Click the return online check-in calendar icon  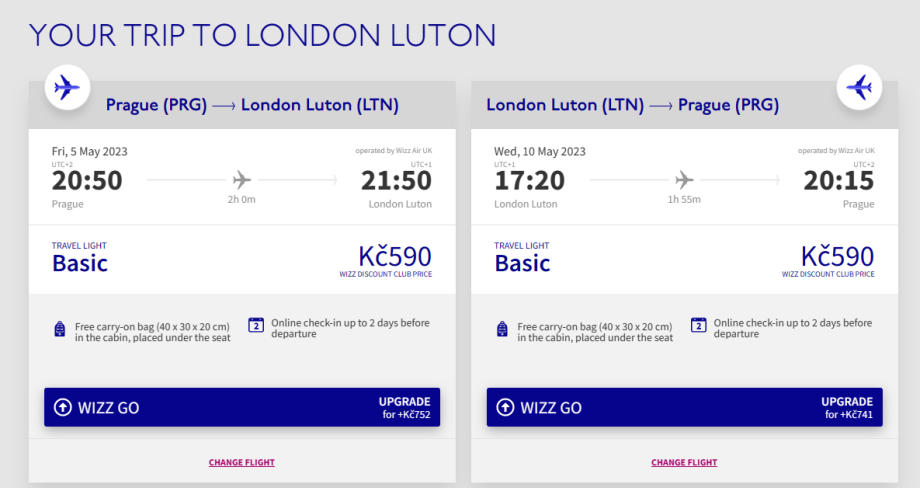698,324
